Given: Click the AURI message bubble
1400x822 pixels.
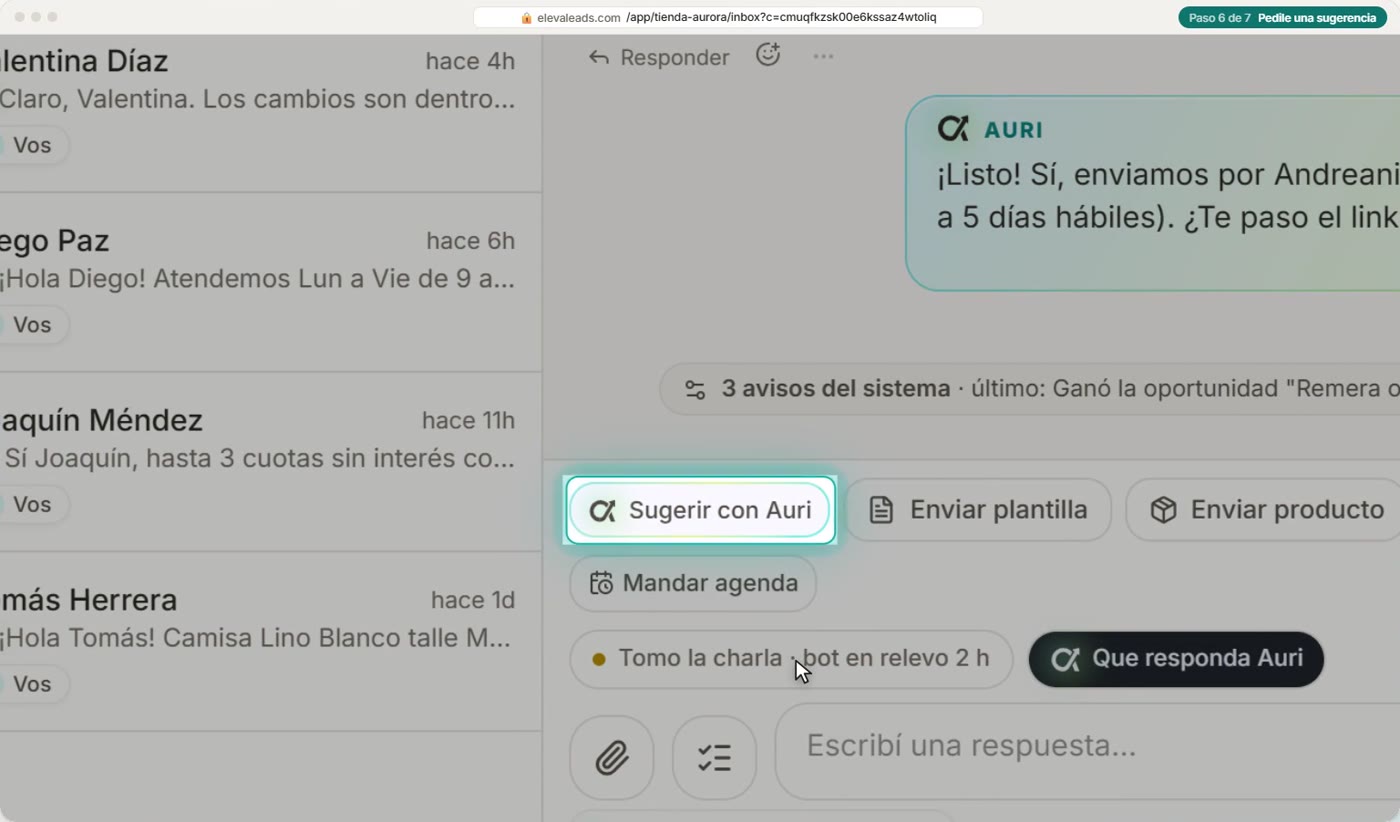Looking at the screenshot, I should [x=1152, y=194].
